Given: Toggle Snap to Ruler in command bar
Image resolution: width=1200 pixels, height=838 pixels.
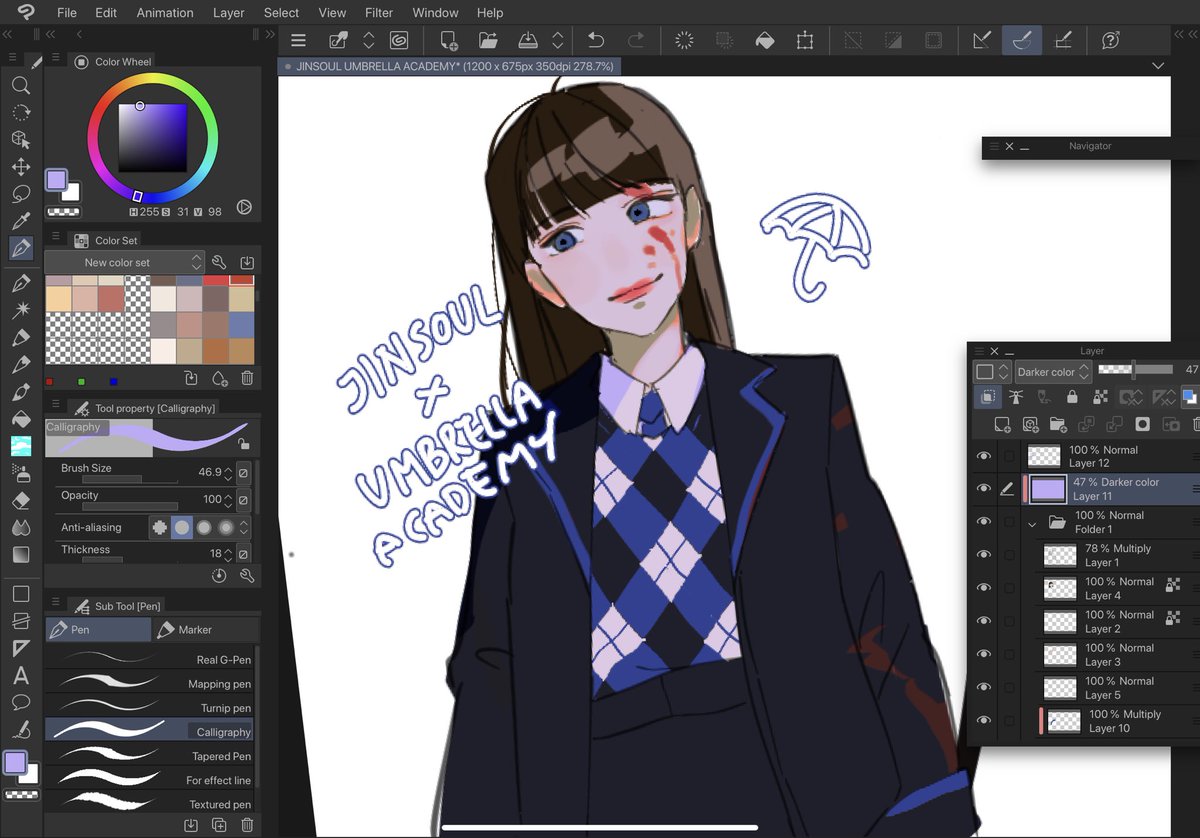Looking at the screenshot, I should pos(980,41).
